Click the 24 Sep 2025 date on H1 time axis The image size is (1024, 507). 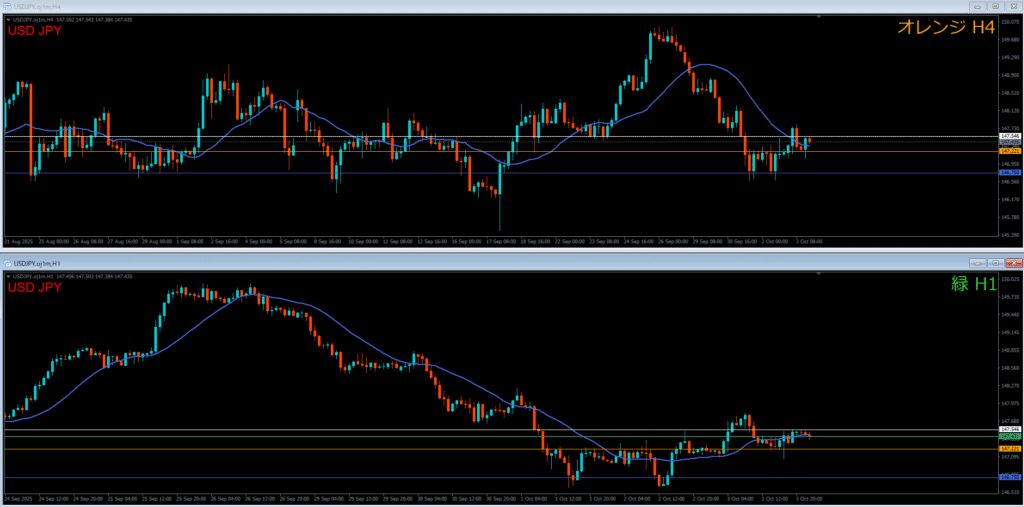(x=18, y=499)
